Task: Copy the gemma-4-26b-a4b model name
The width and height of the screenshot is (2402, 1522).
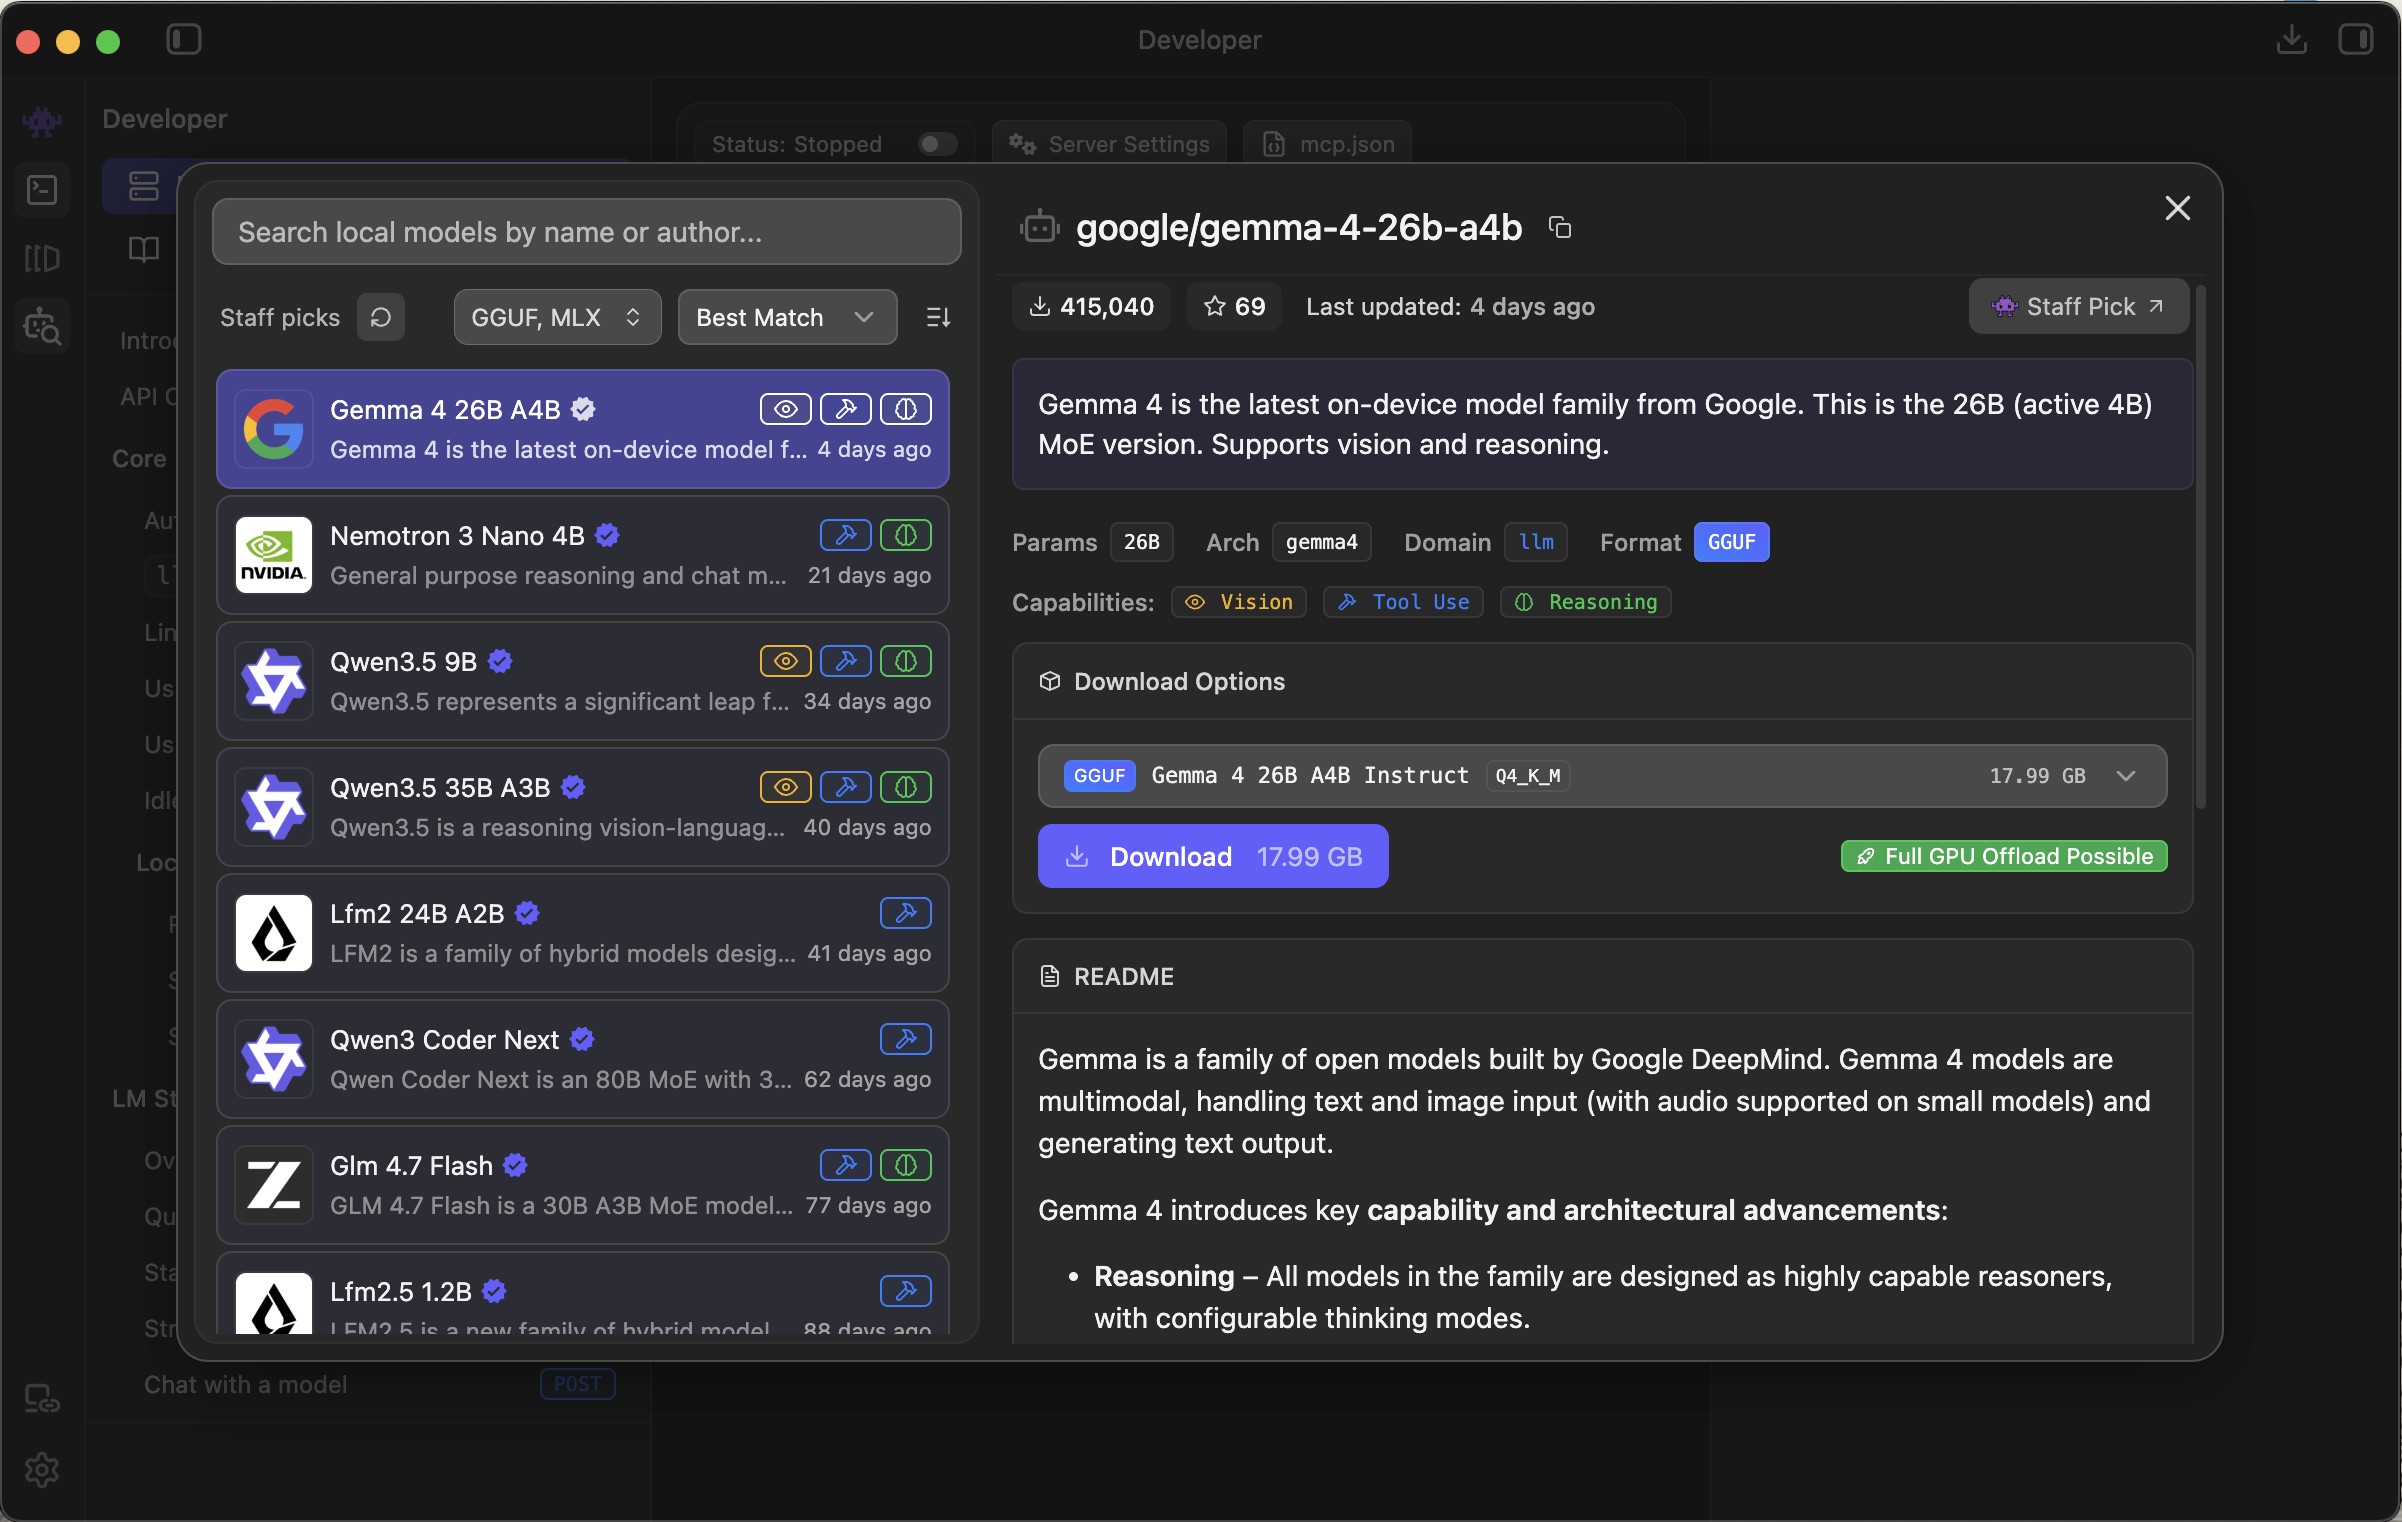Action: click(1560, 227)
